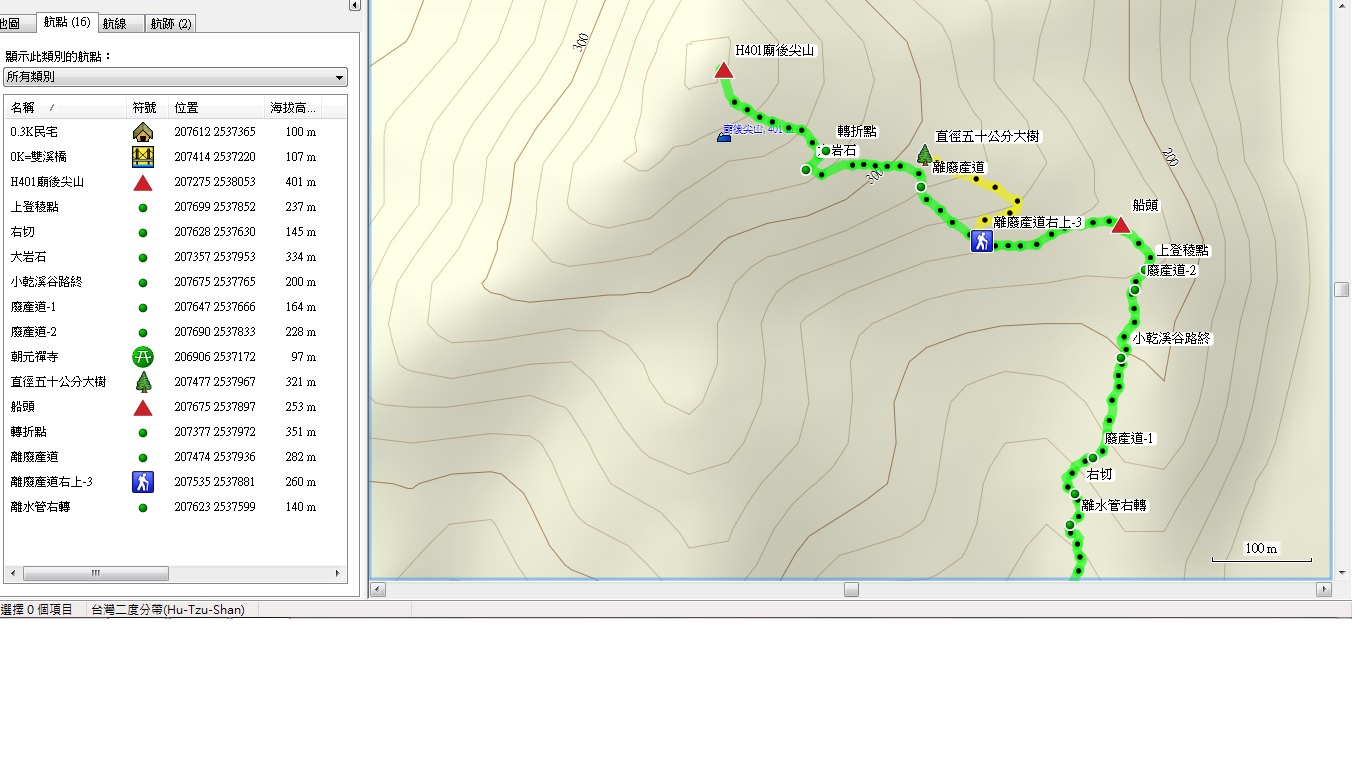This screenshot has width=1366, height=768.
Task: Click green dot icon in 廢產道-1 row
Action: click(143, 307)
